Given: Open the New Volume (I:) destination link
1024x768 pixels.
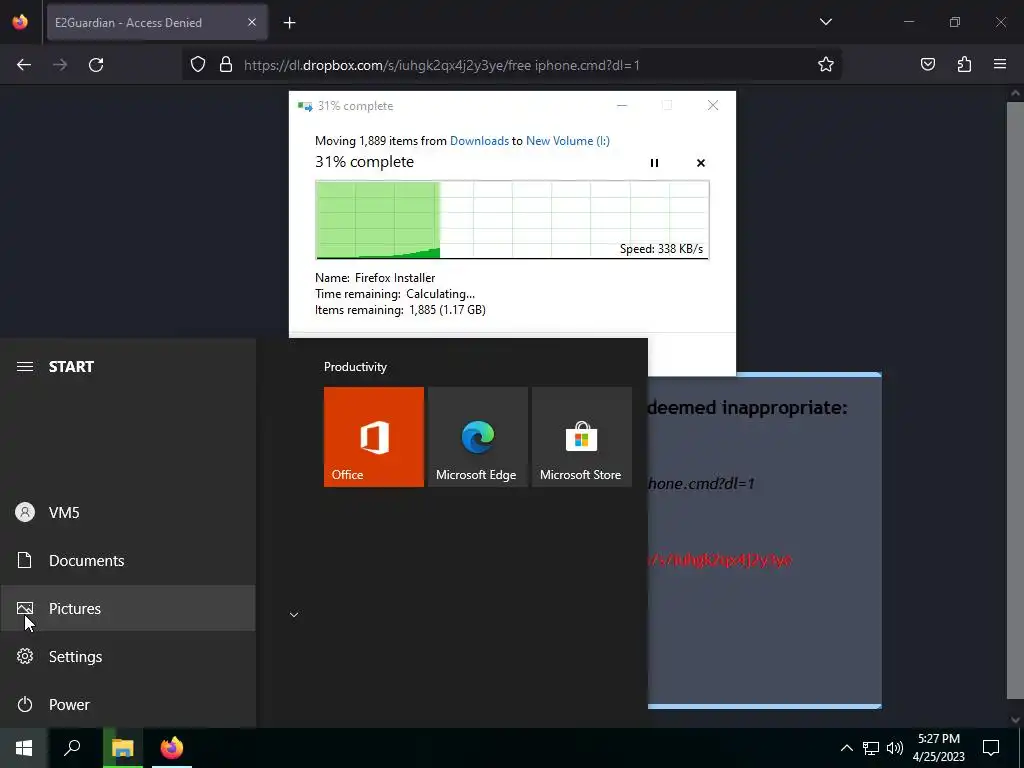Looking at the screenshot, I should tap(568, 141).
